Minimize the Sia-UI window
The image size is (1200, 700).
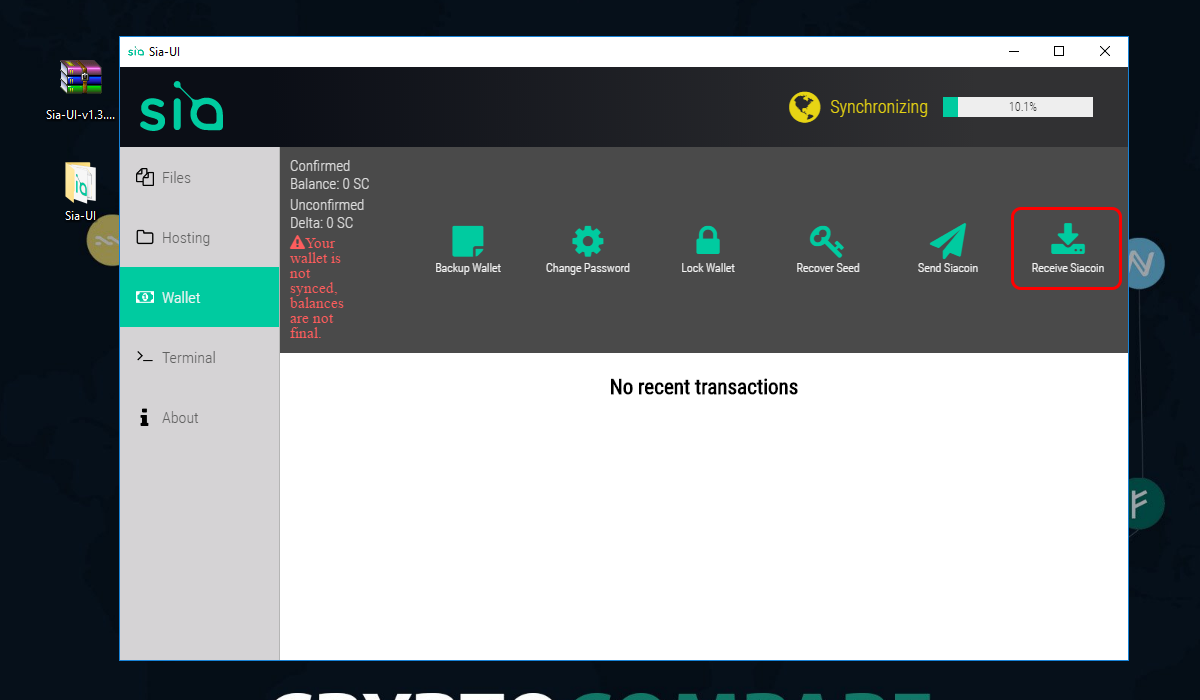tap(1013, 51)
